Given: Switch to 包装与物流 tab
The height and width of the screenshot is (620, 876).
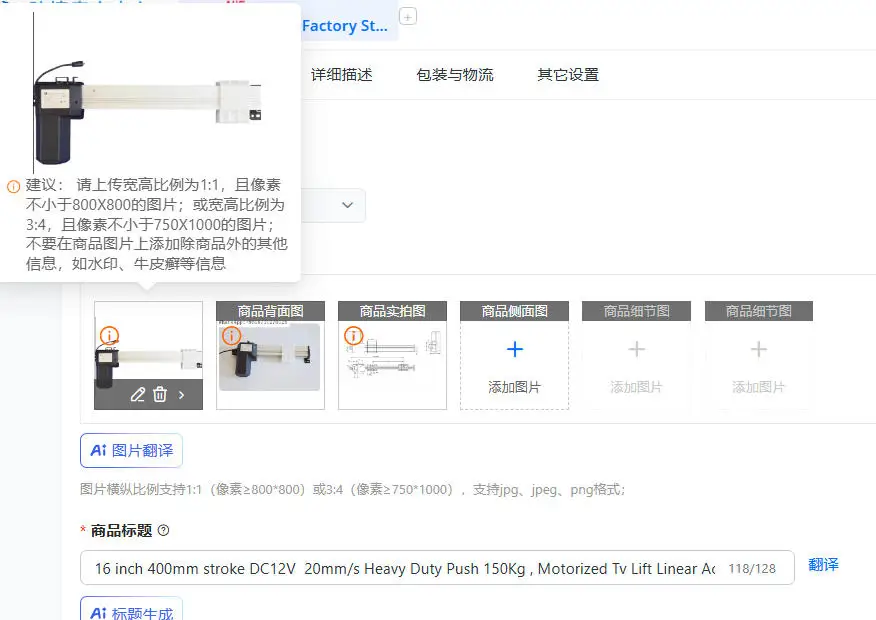Looking at the screenshot, I should pos(455,75).
